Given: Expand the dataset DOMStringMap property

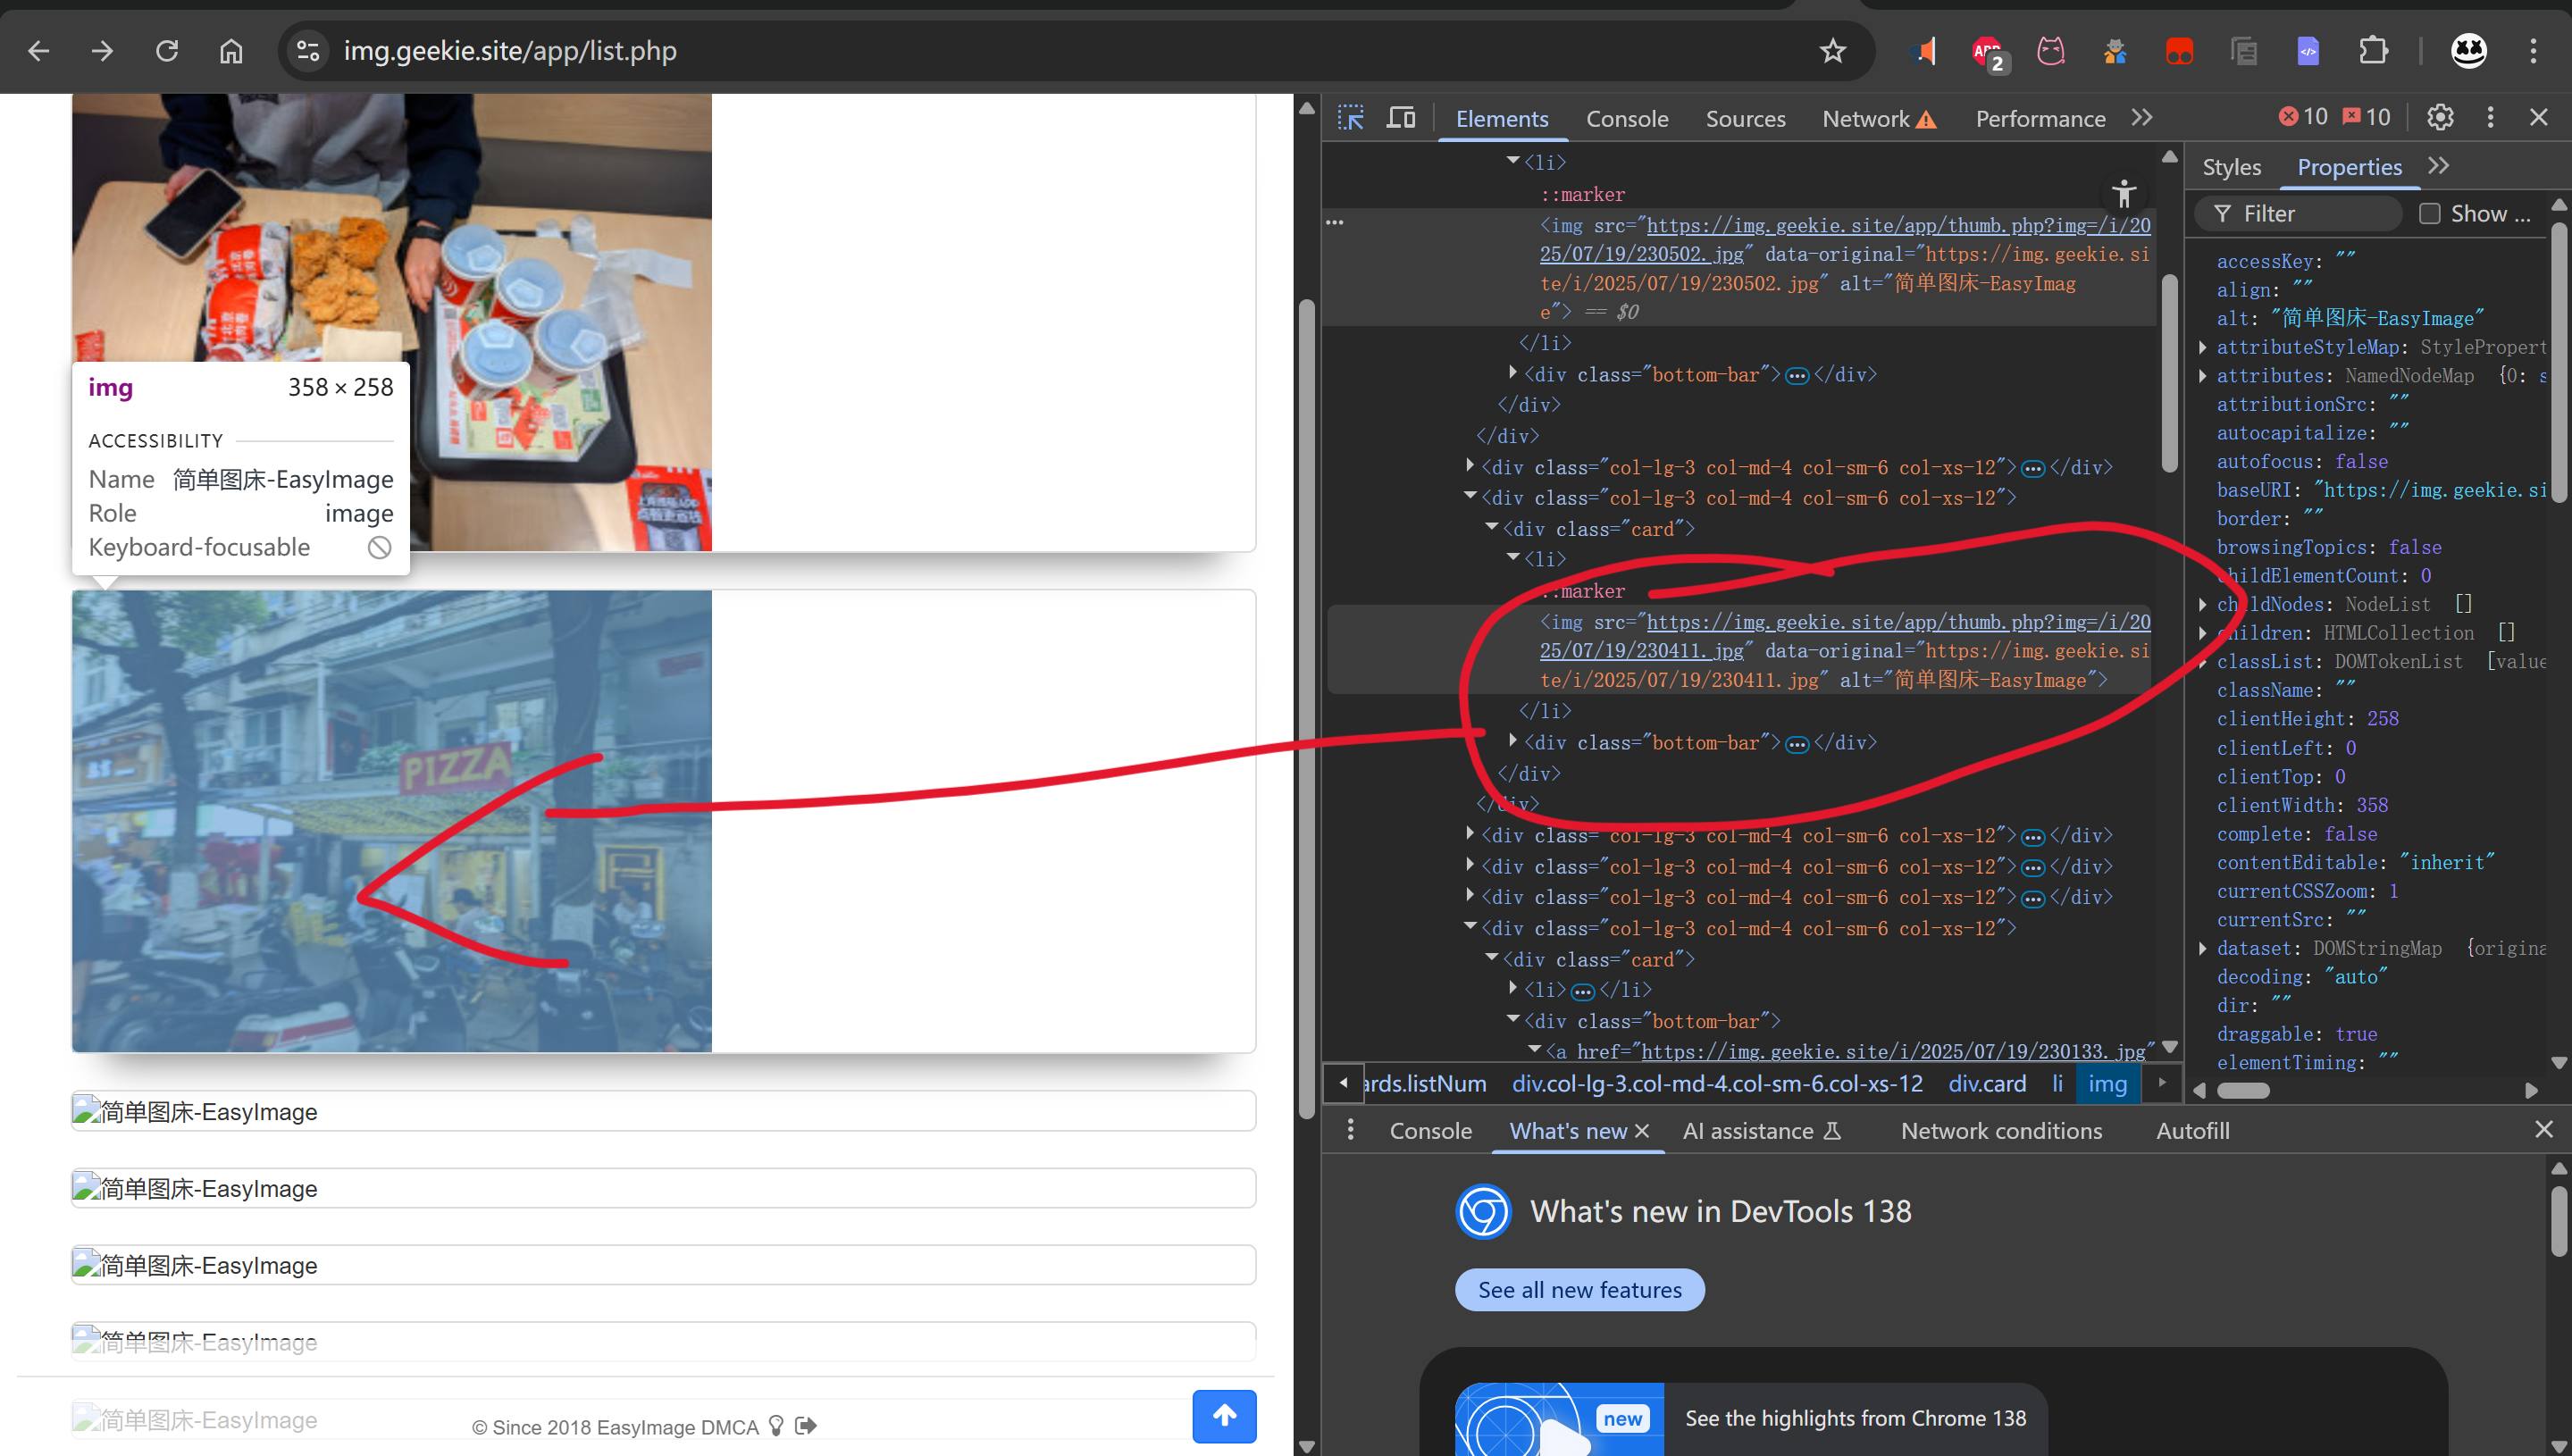Looking at the screenshot, I should click(x=2203, y=948).
